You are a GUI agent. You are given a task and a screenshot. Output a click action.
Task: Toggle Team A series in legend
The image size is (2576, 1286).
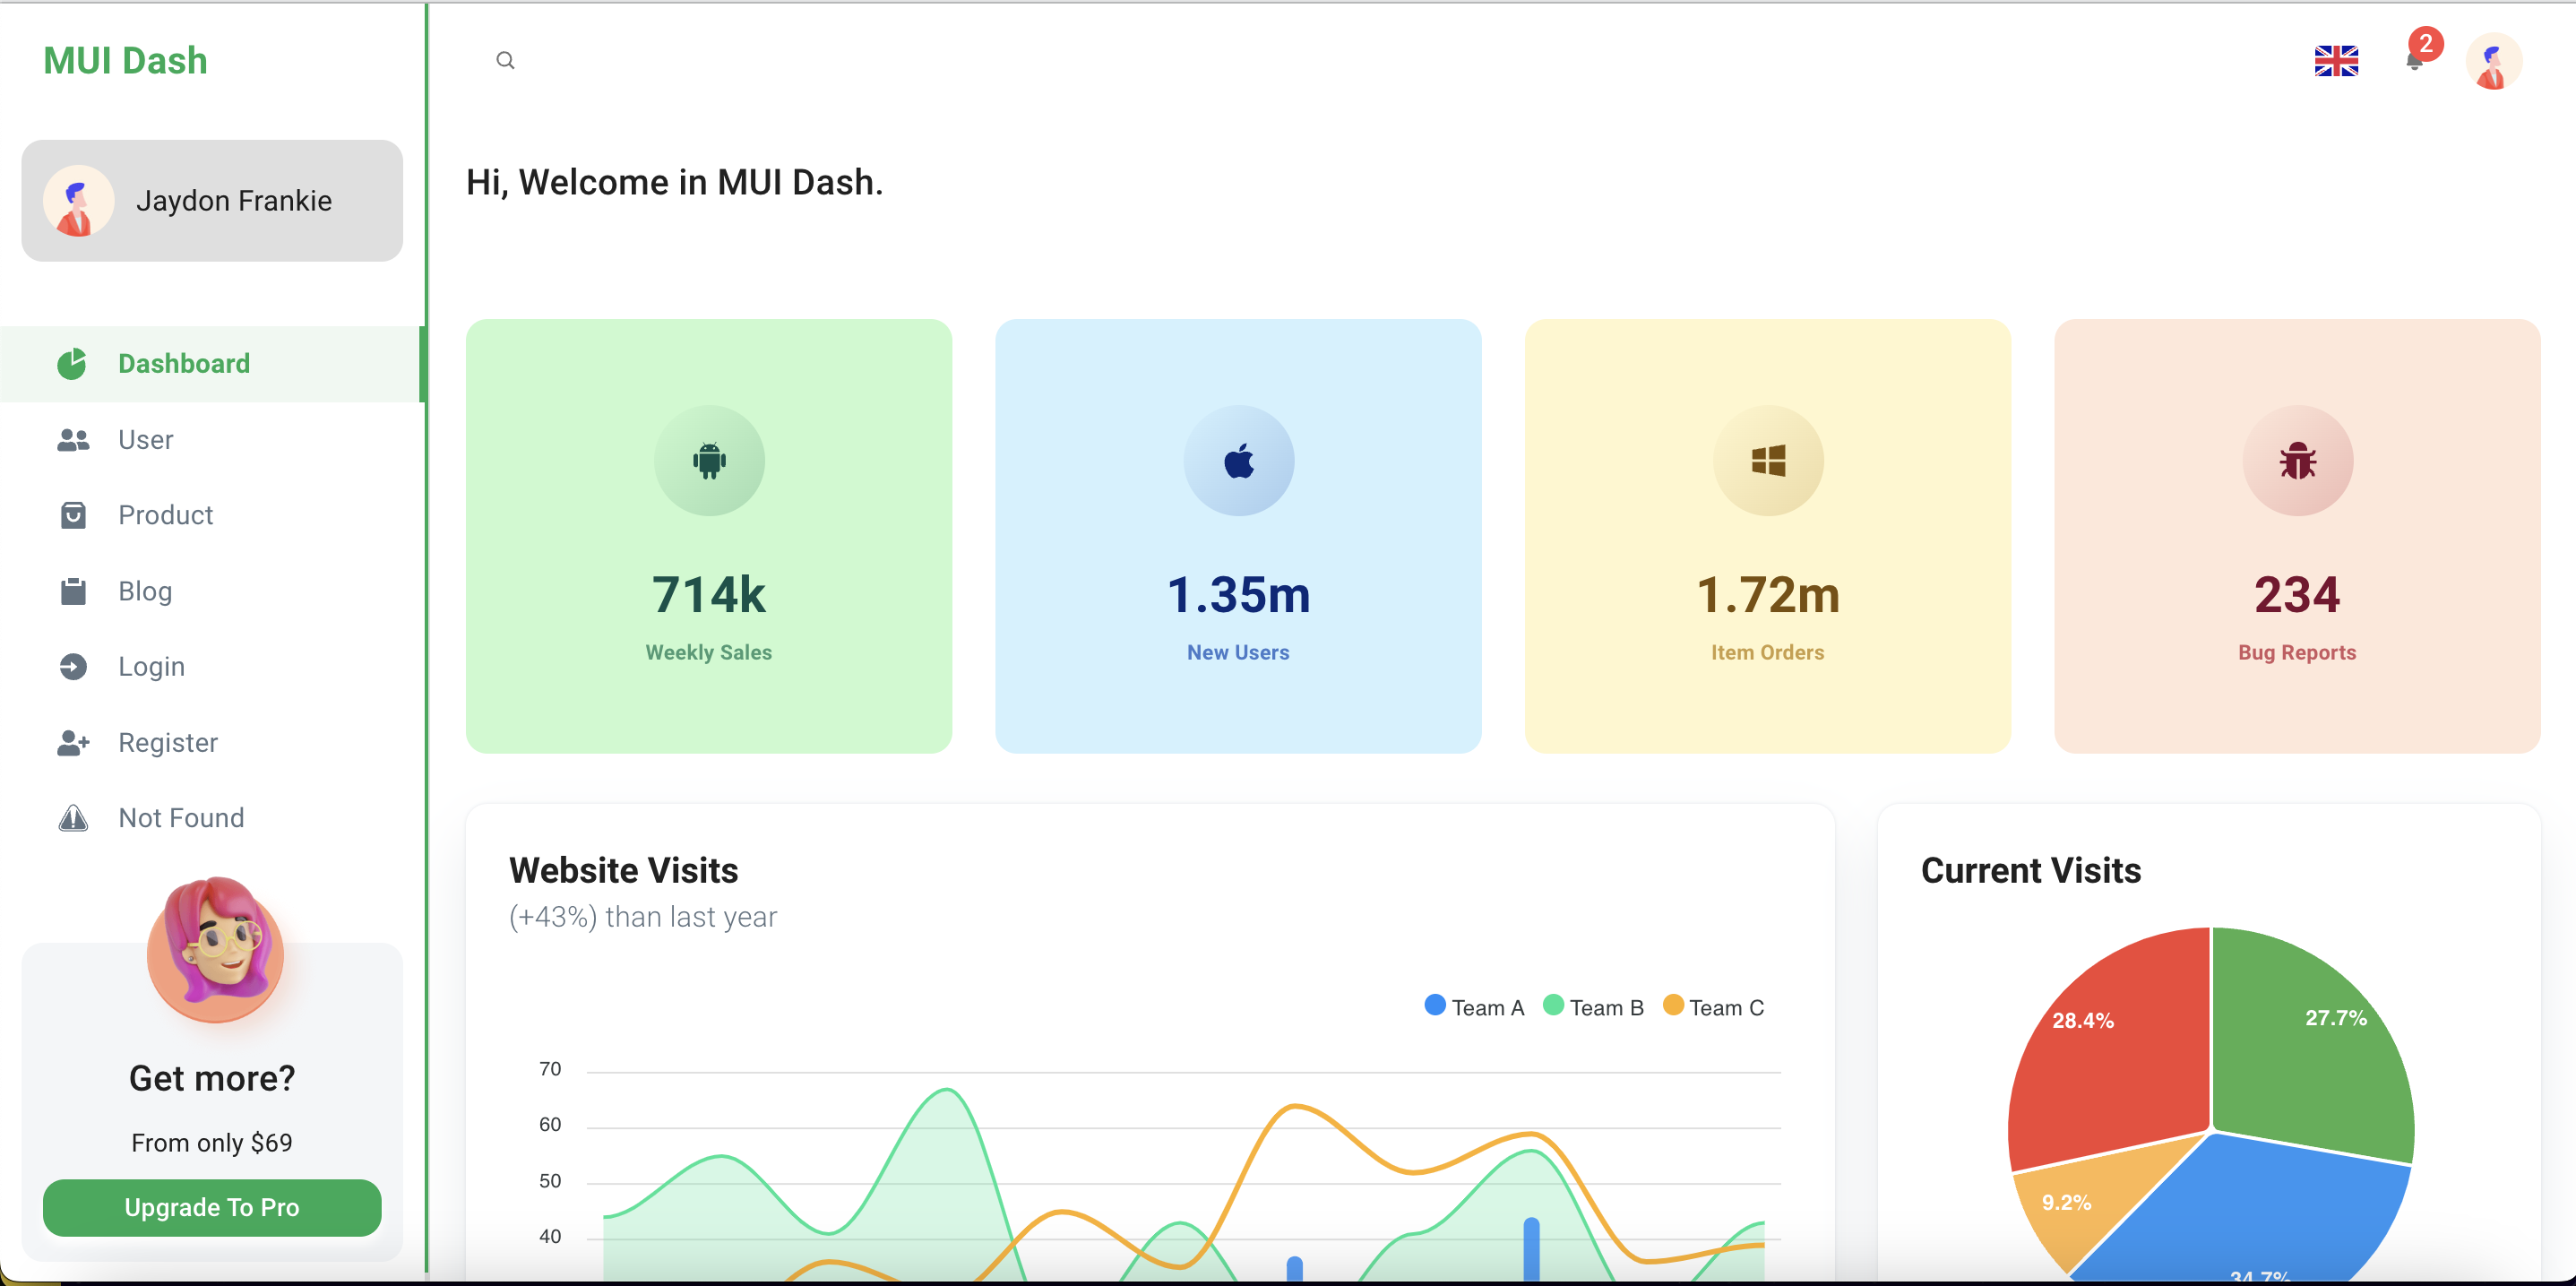tap(1474, 1007)
